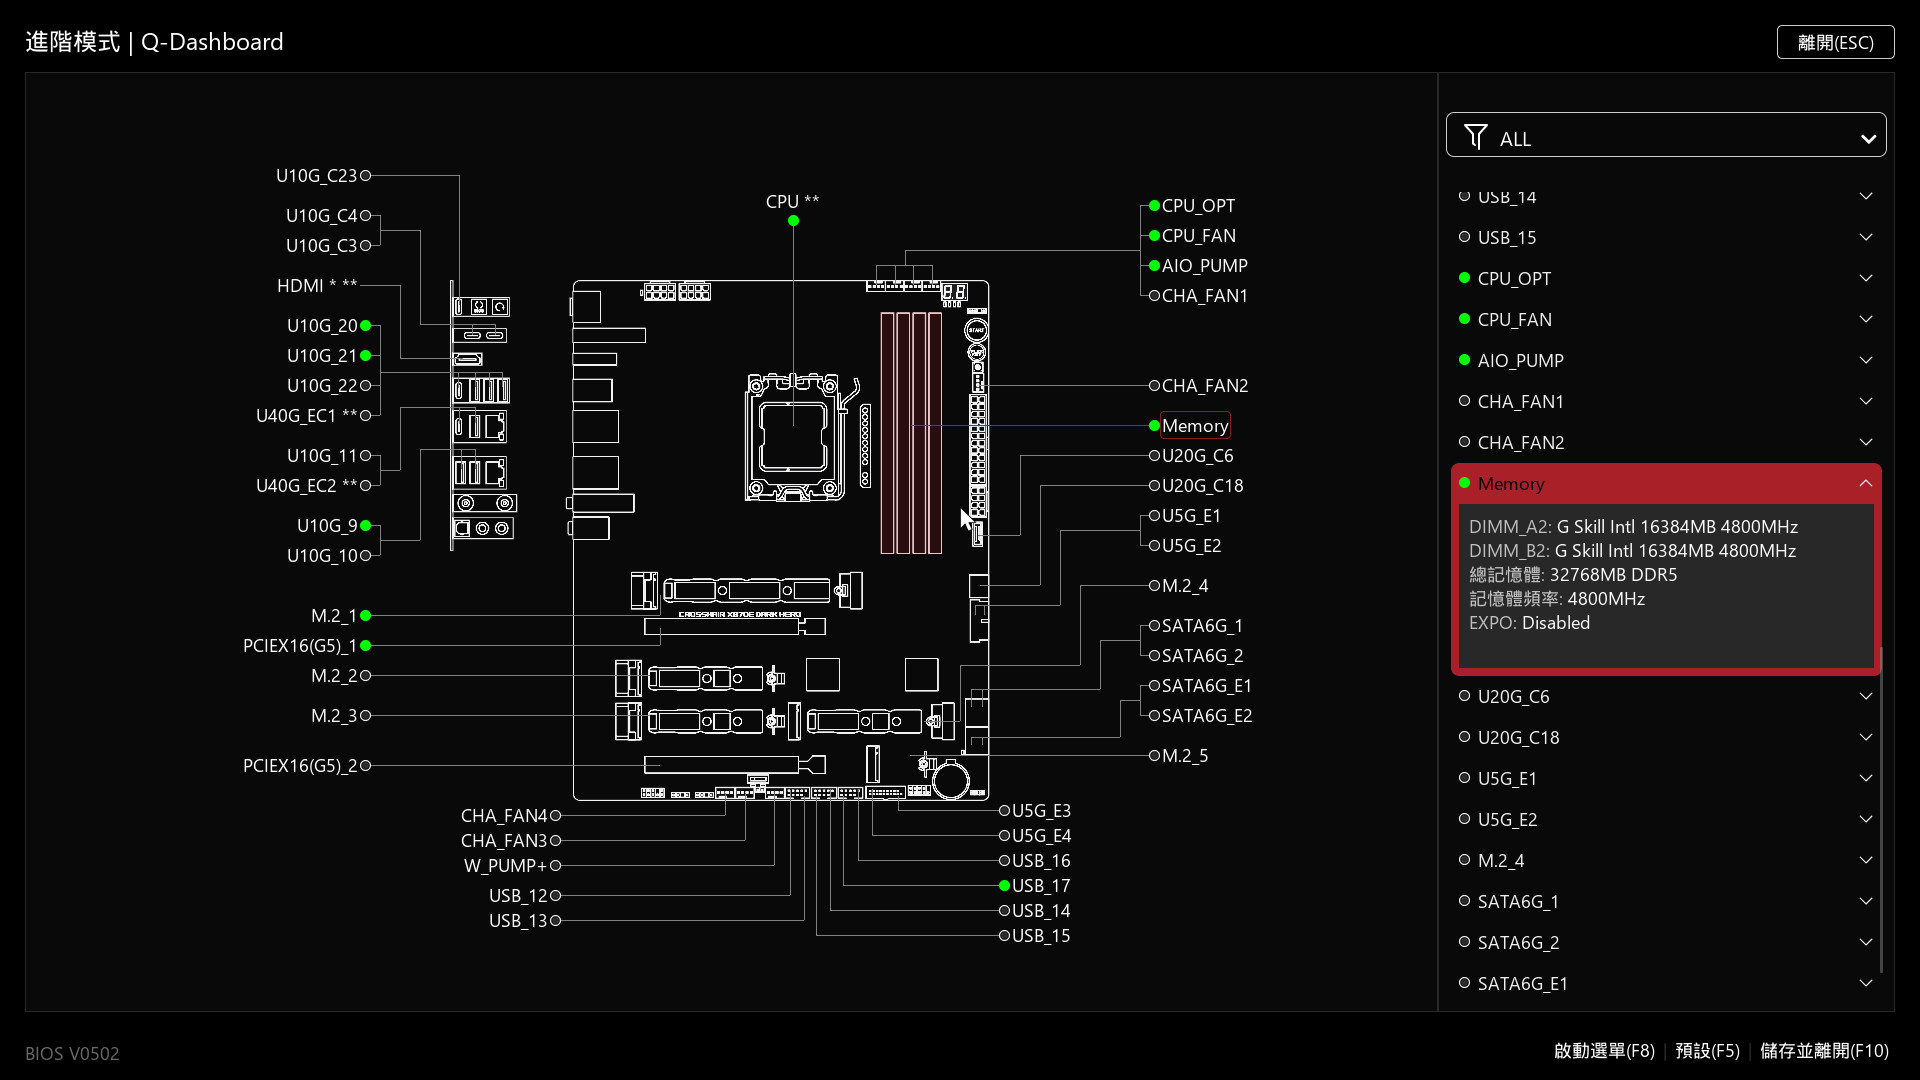Click the 離開(ESC) exit button
Image resolution: width=1920 pixels, height=1080 pixels.
[1835, 43]
